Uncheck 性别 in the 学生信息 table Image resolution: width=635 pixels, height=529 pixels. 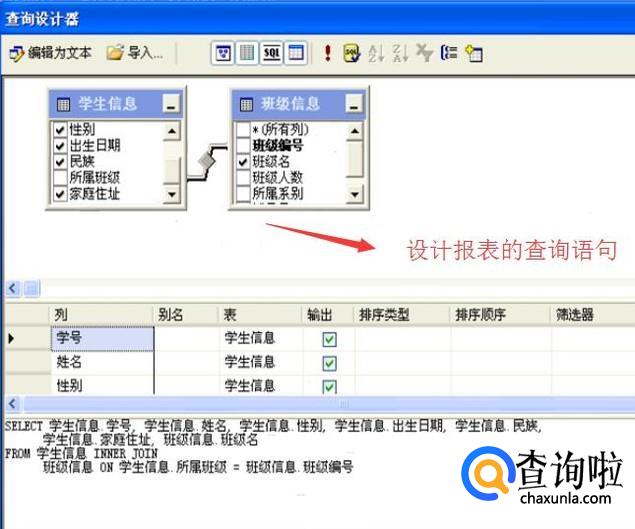click(60, 129)
